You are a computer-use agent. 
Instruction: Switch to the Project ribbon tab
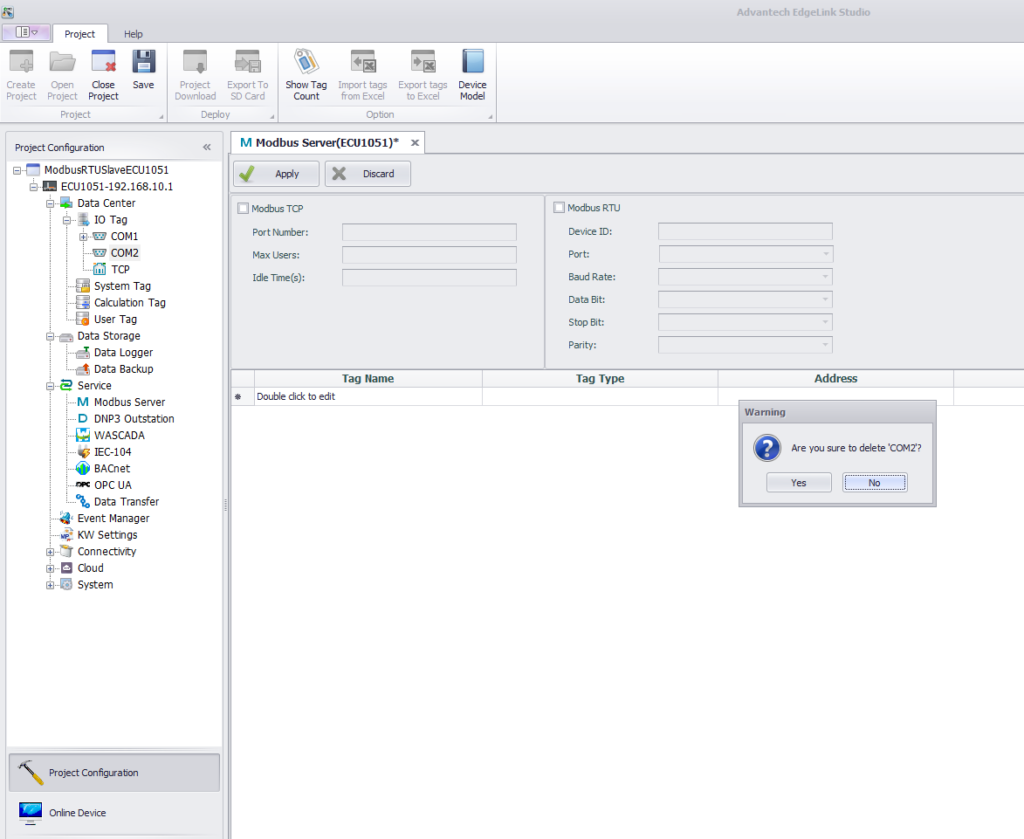pos(80,34)
